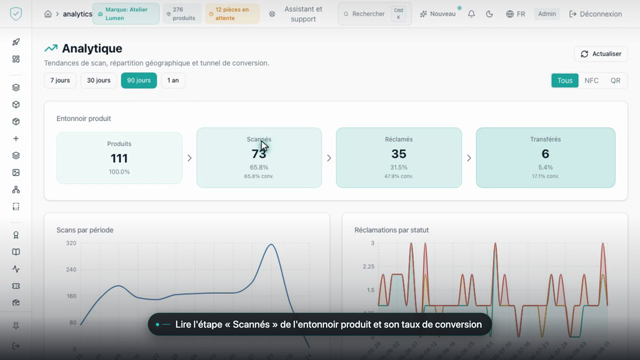
Task: Select the 7 jours period
Action: [x=60, y=80]
